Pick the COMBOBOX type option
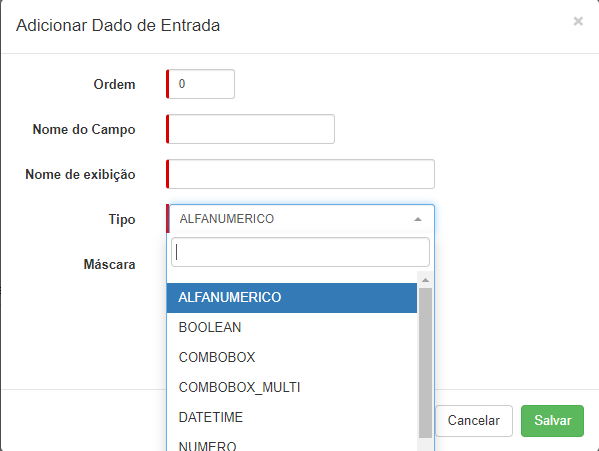This screenshot has width=599, height=451. (x=292, y=357)
